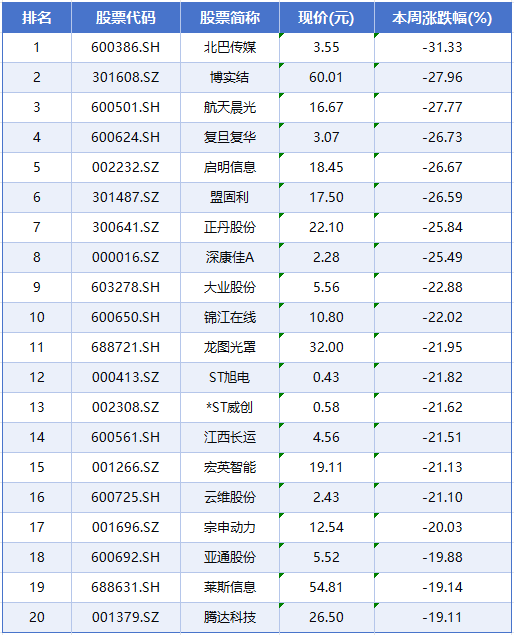The width and height of the screenshot is (514, 635).
Task: Select stock code 600561.SH cell
Action: pyautogui.click(x=126, y=437)
